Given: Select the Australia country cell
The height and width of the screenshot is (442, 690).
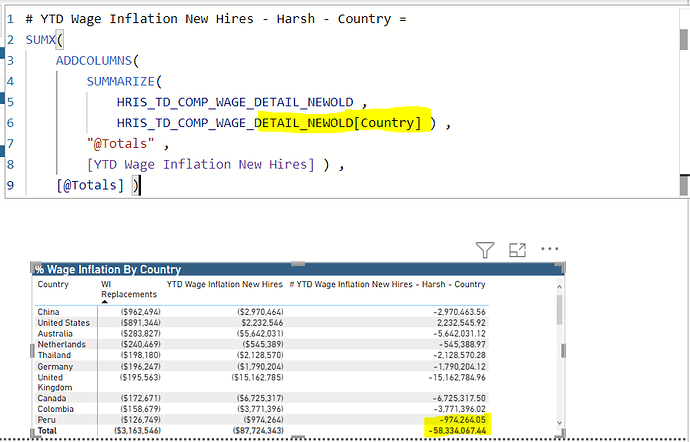Looking at the screenshot, I should 55,334.
